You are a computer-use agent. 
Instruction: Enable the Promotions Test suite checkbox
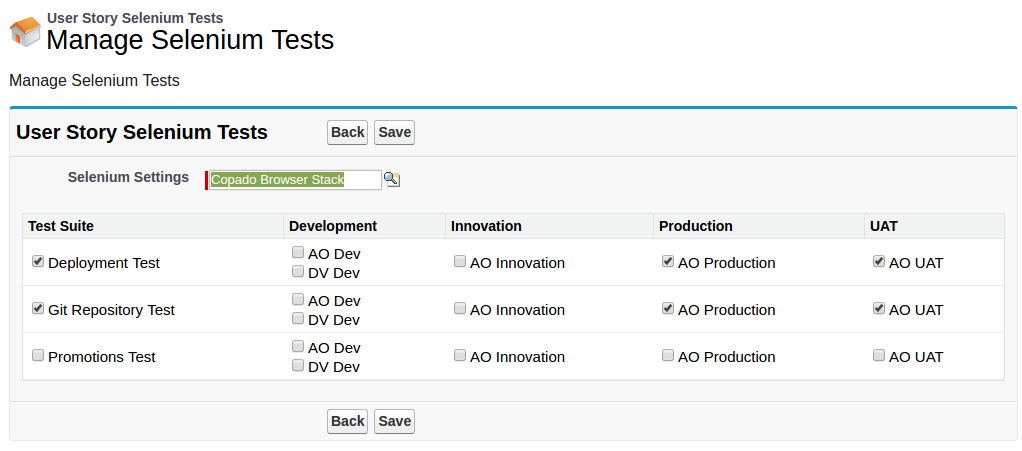(38, 356)
